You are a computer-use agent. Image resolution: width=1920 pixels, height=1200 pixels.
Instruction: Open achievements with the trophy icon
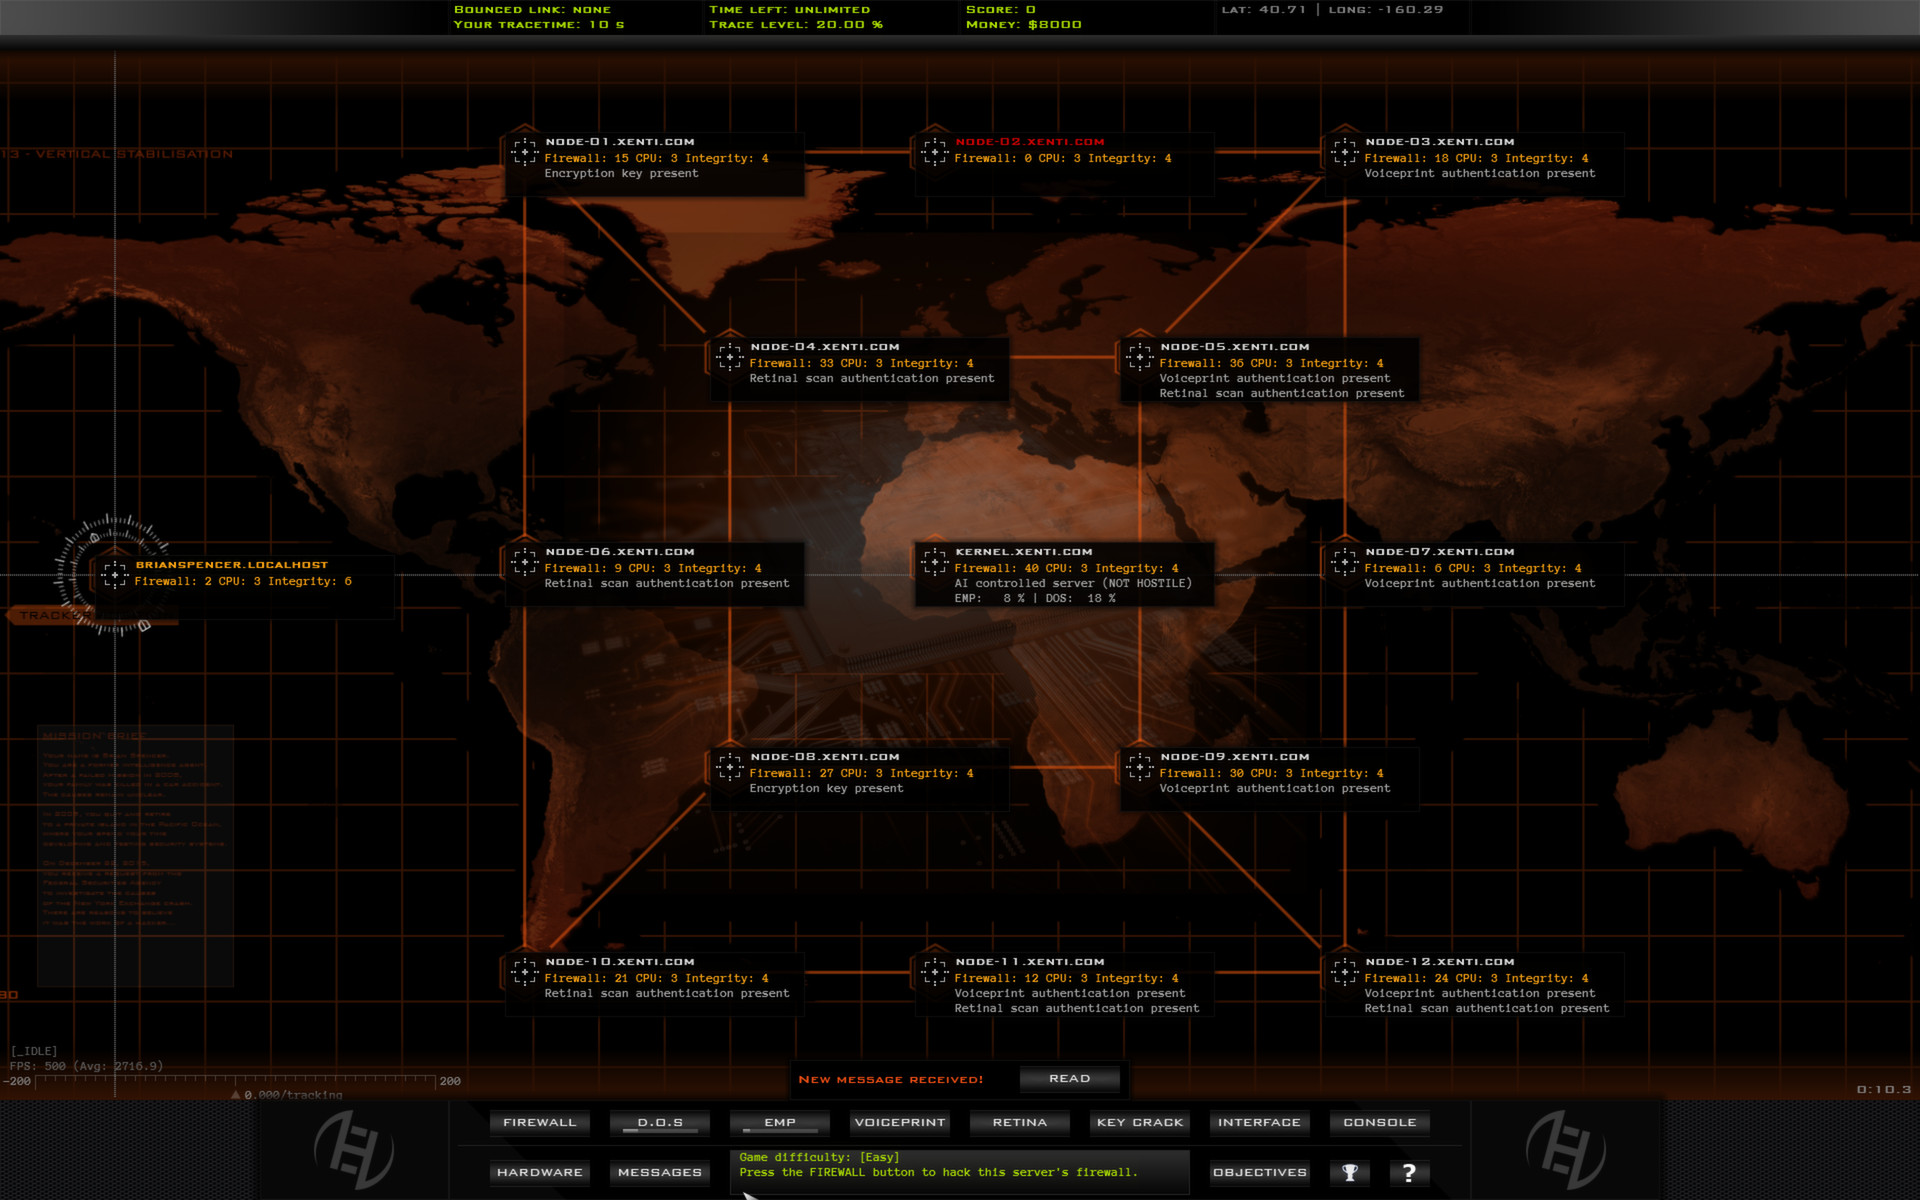[1349, 1172]
